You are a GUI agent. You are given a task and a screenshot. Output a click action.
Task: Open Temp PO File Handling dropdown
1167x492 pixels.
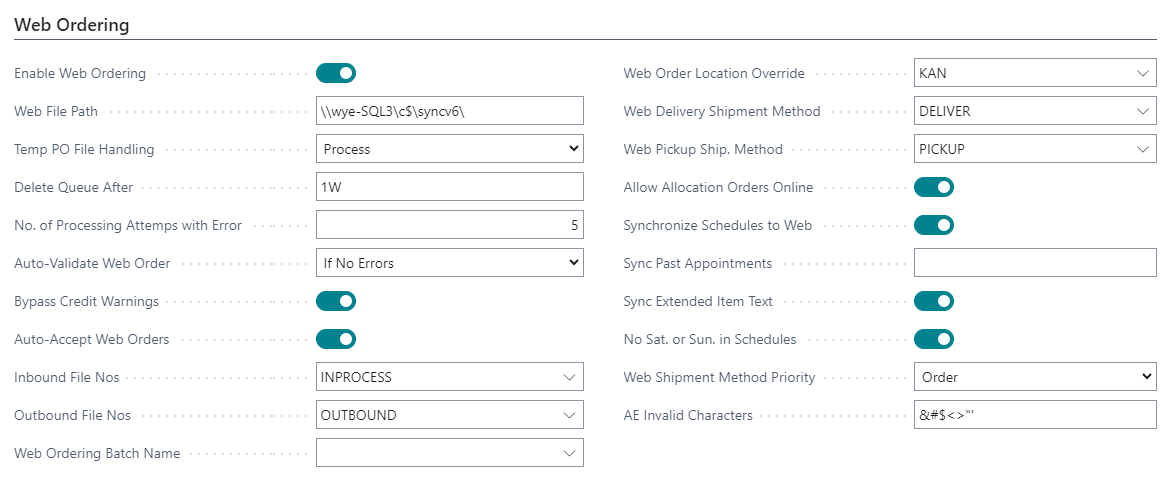(x=449, y=149)
